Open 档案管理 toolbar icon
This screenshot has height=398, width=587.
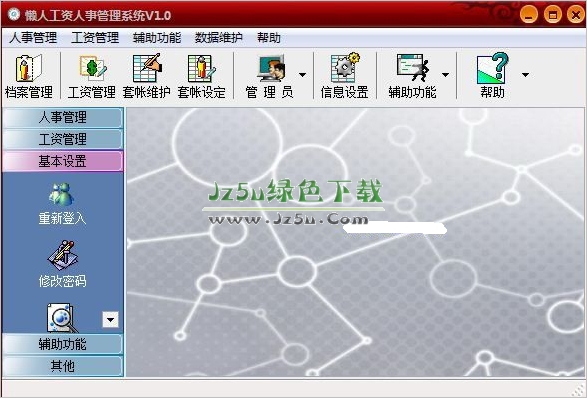28,76
